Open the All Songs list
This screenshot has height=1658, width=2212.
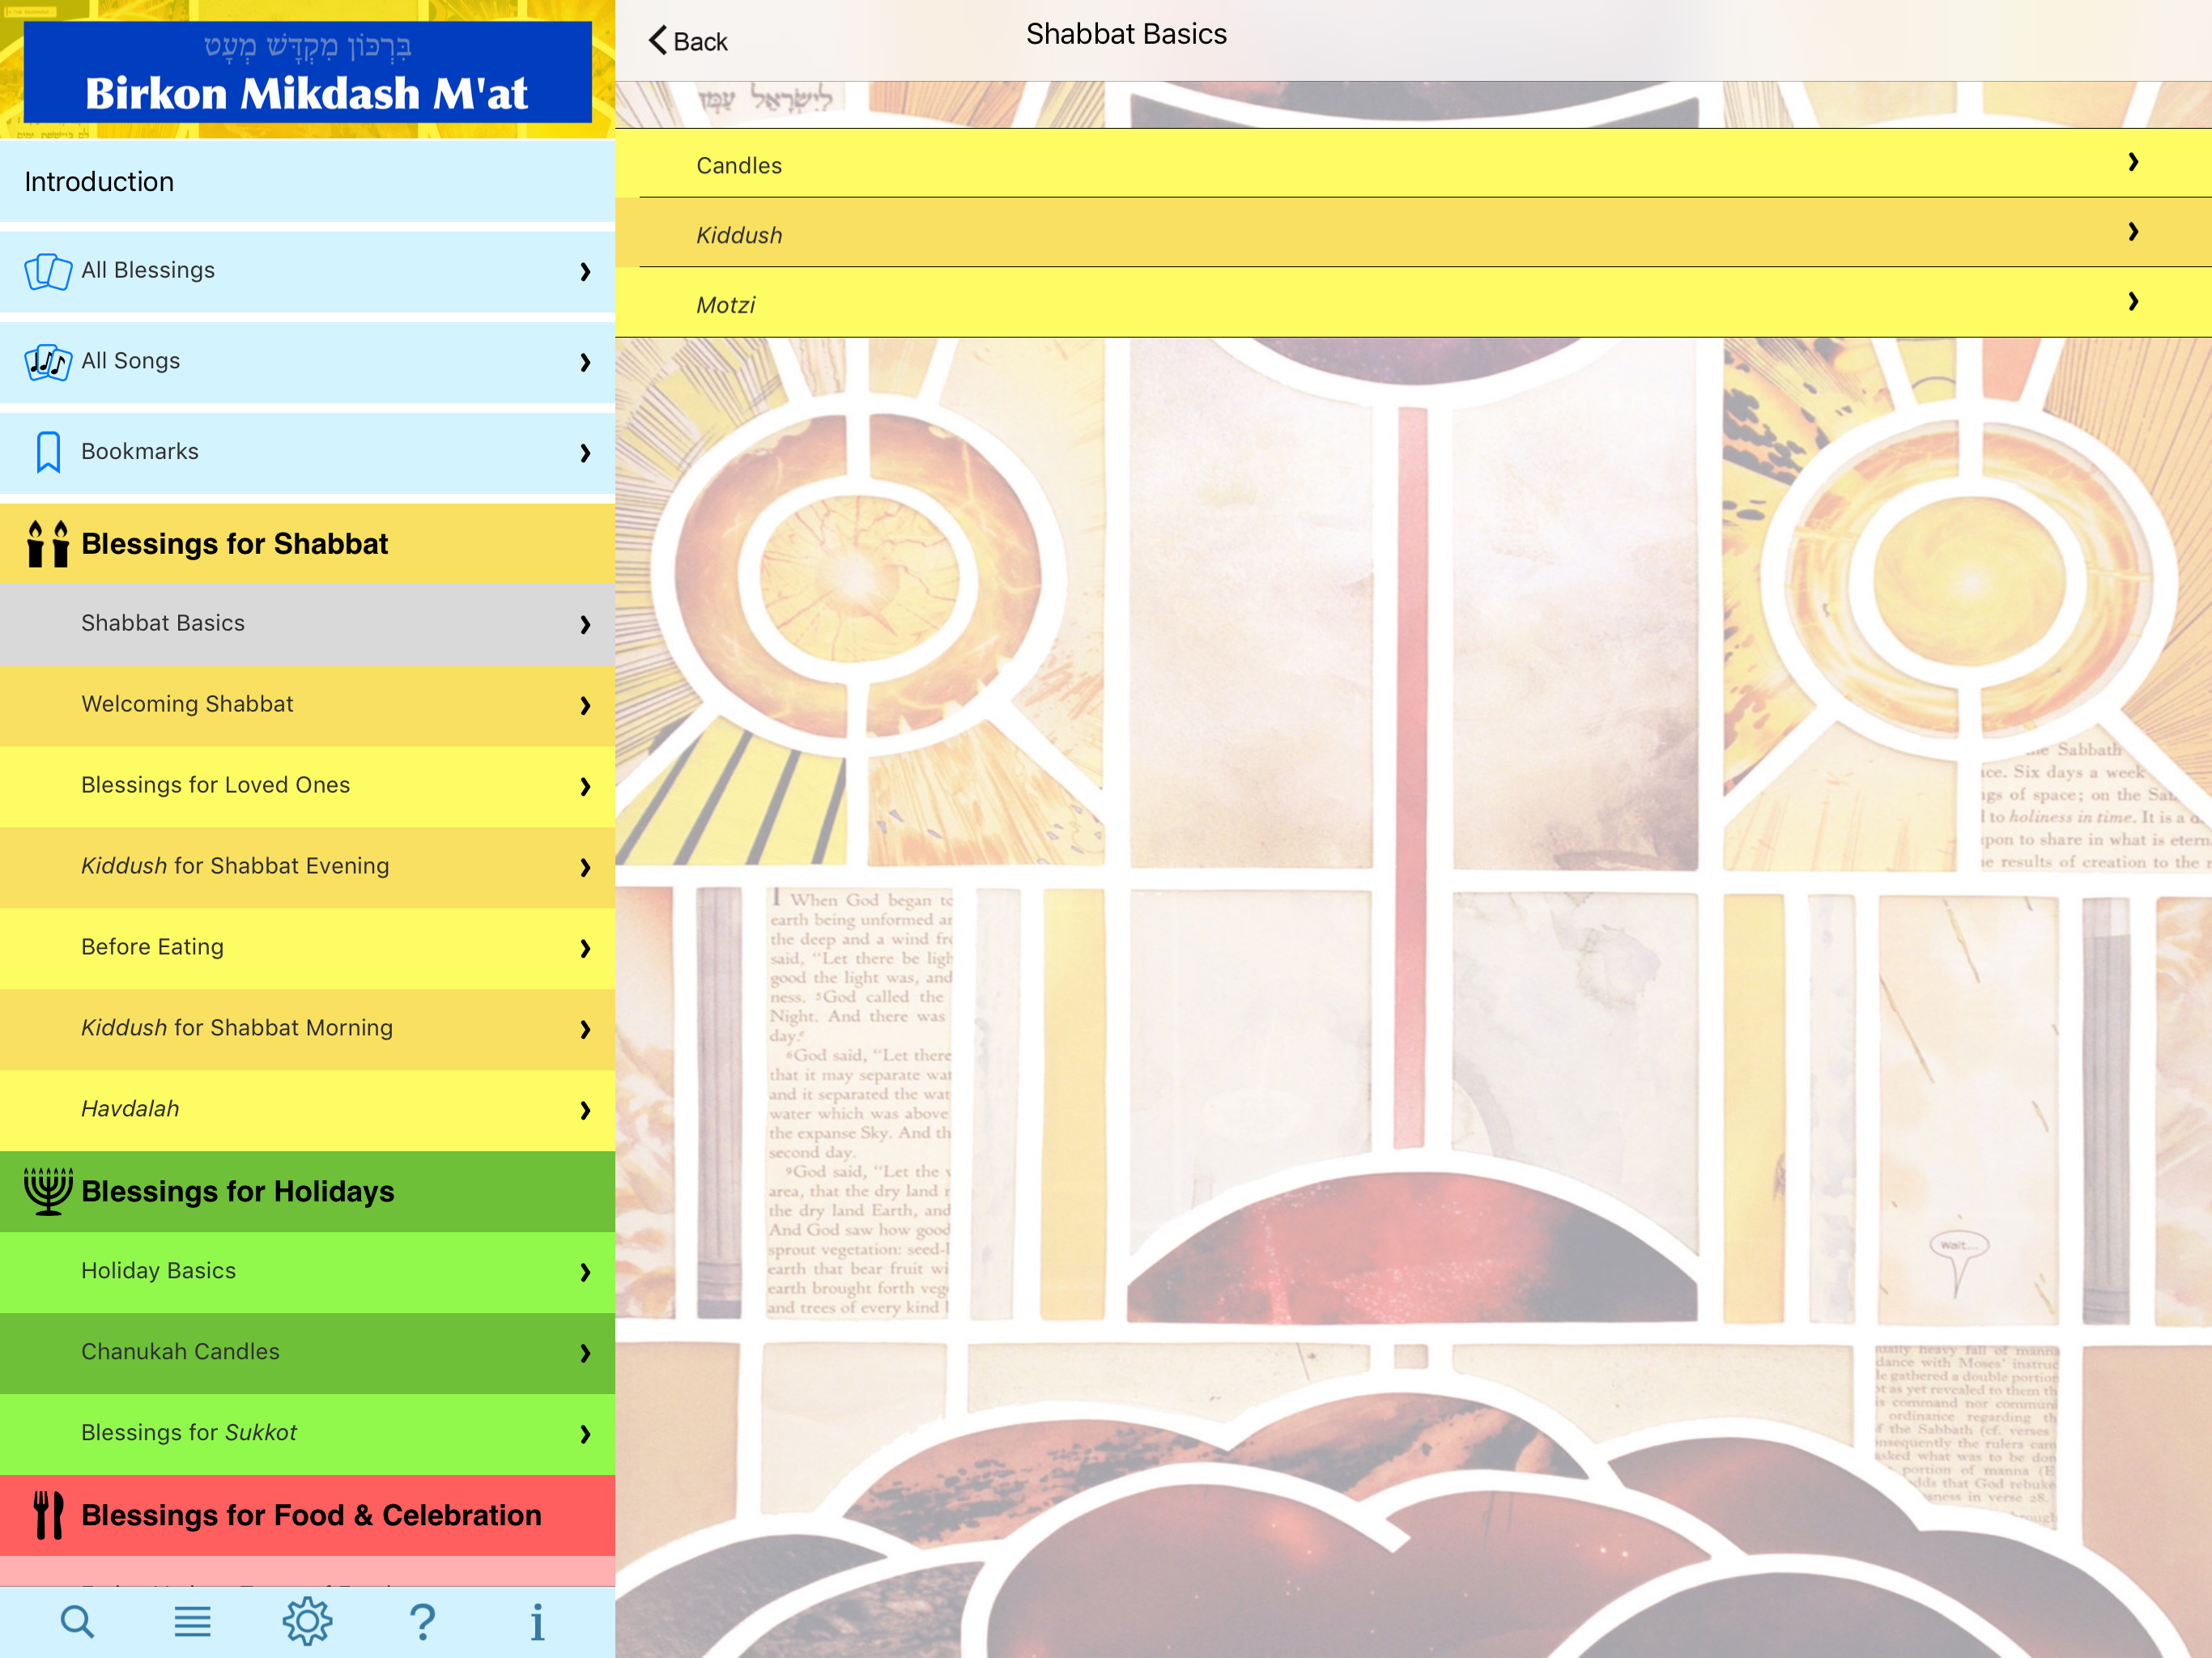click(308, 362)
